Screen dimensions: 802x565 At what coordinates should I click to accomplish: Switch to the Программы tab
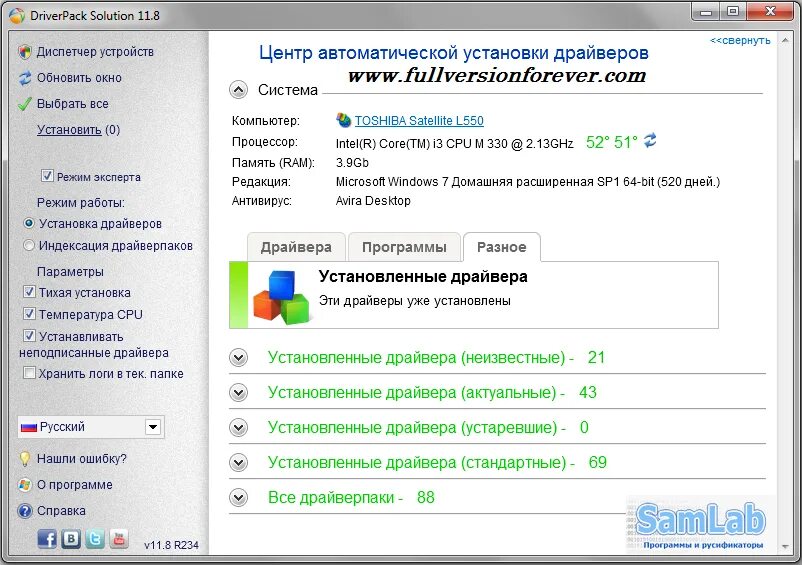404,247
